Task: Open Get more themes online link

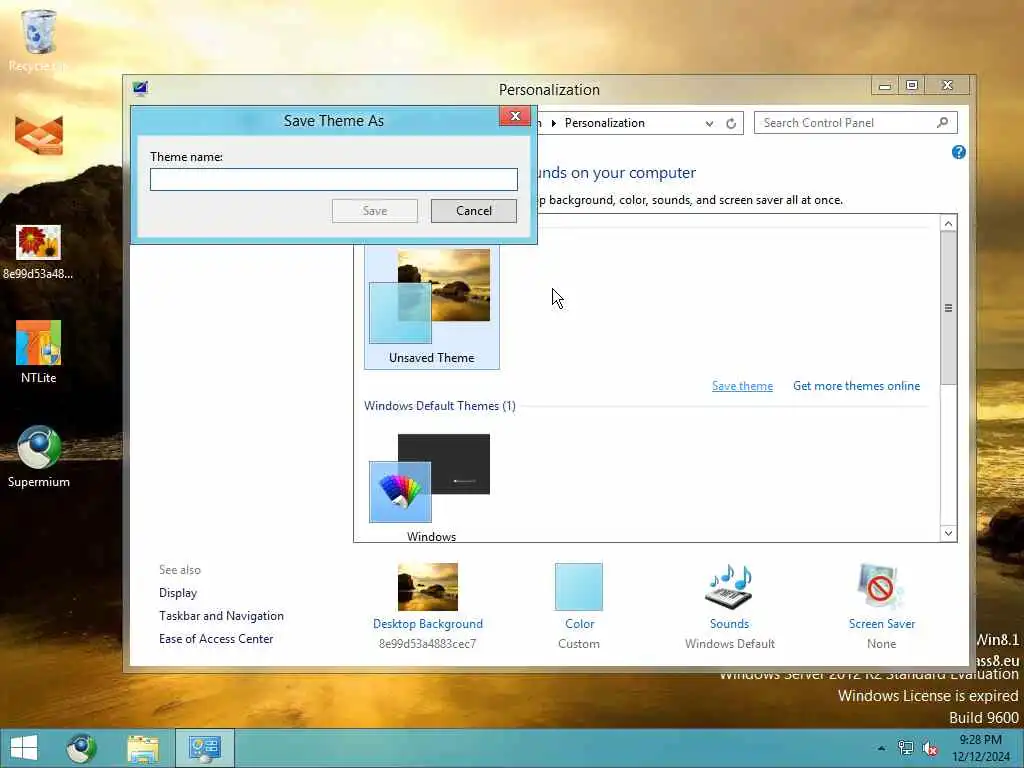Action: pos(856,386)
